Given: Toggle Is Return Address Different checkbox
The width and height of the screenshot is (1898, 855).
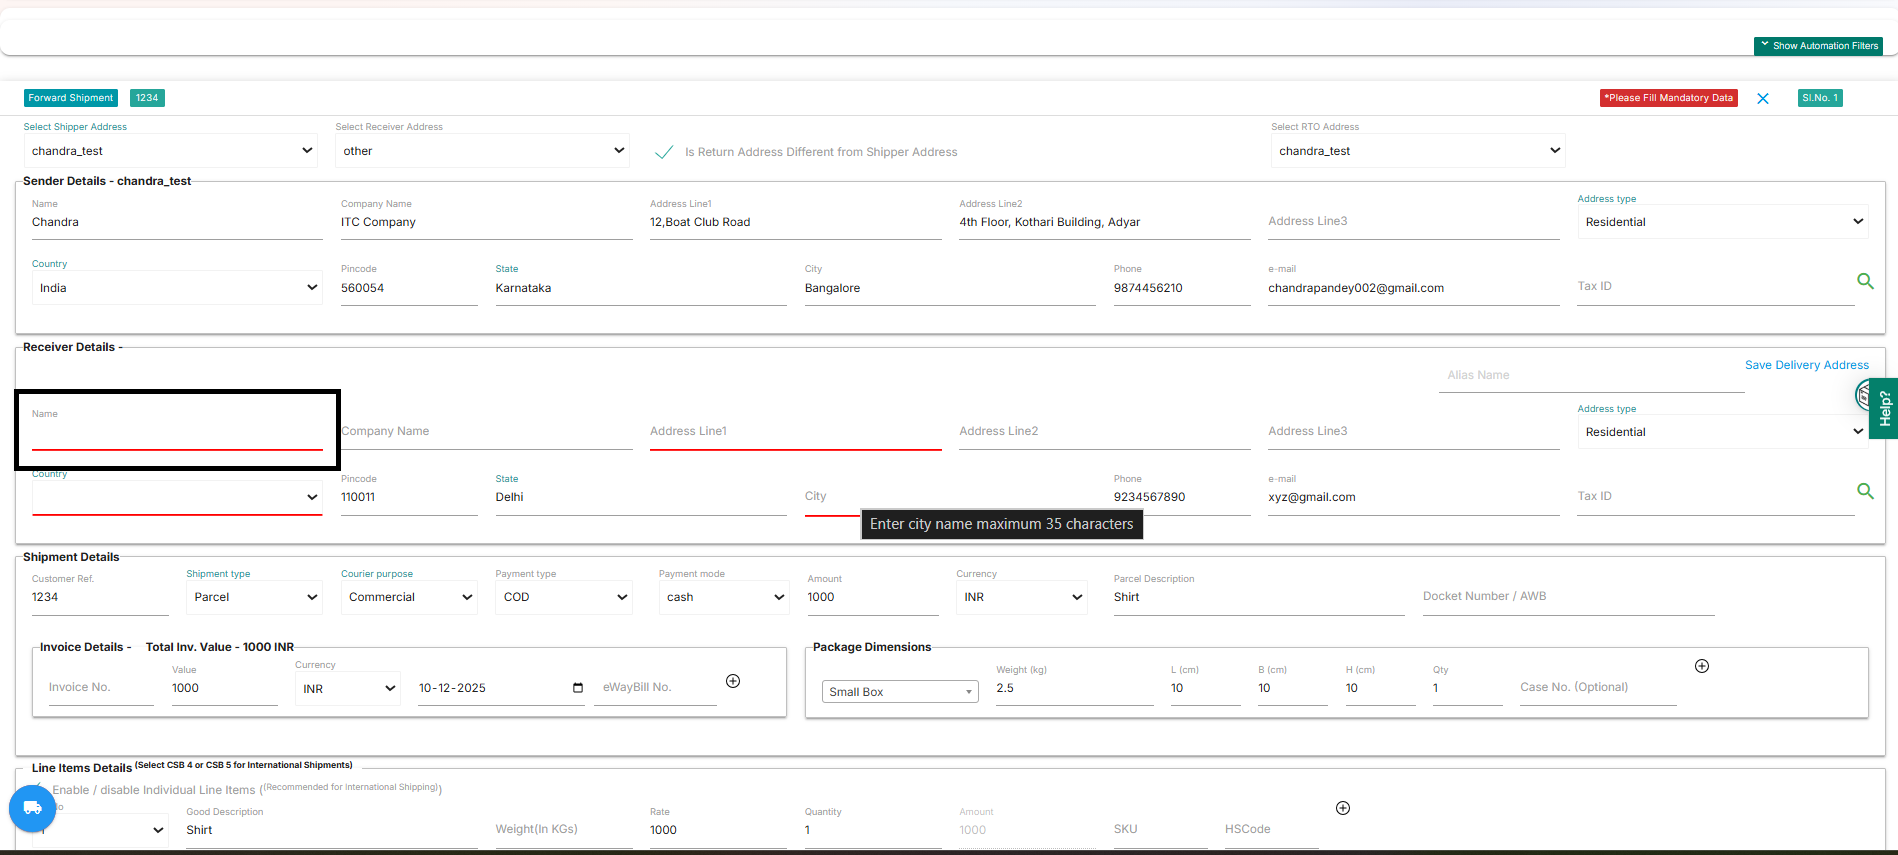Looking at the screenshot, I should (664, 152).
